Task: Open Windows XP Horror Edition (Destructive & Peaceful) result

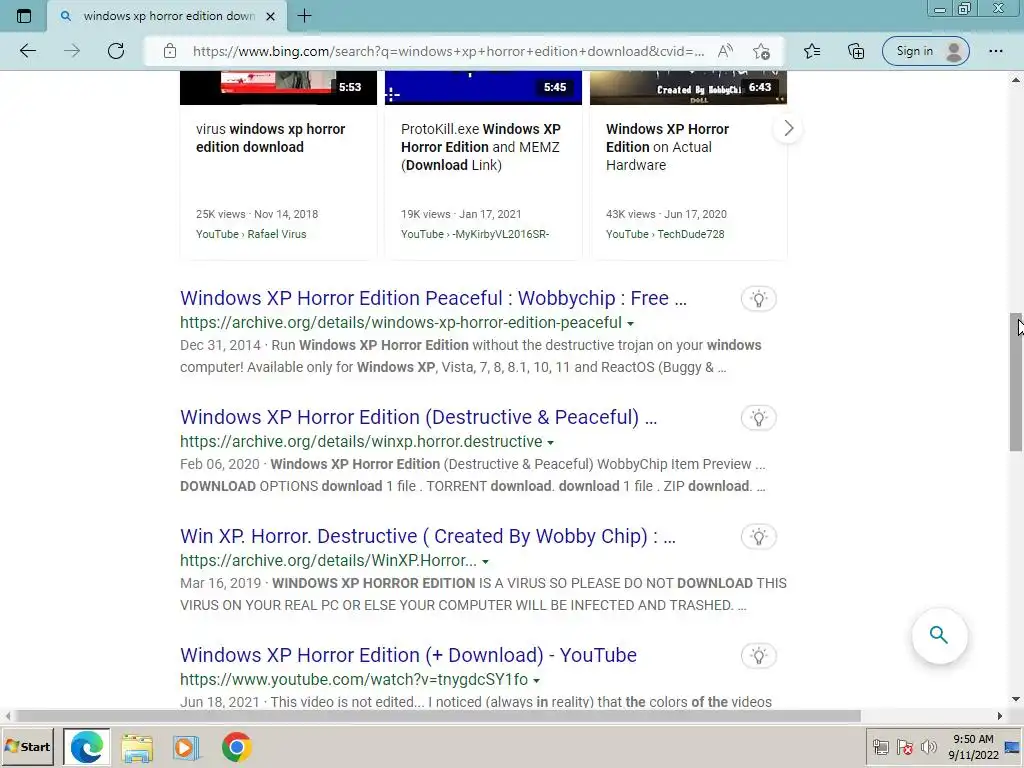Action: pyautogui.click(x=419, y=417)
